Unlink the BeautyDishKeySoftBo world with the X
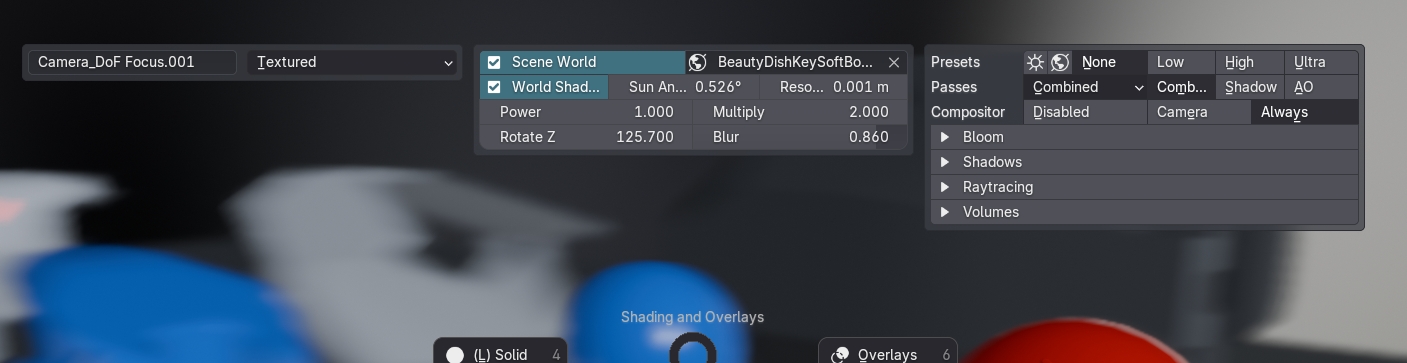 point(894,62)
